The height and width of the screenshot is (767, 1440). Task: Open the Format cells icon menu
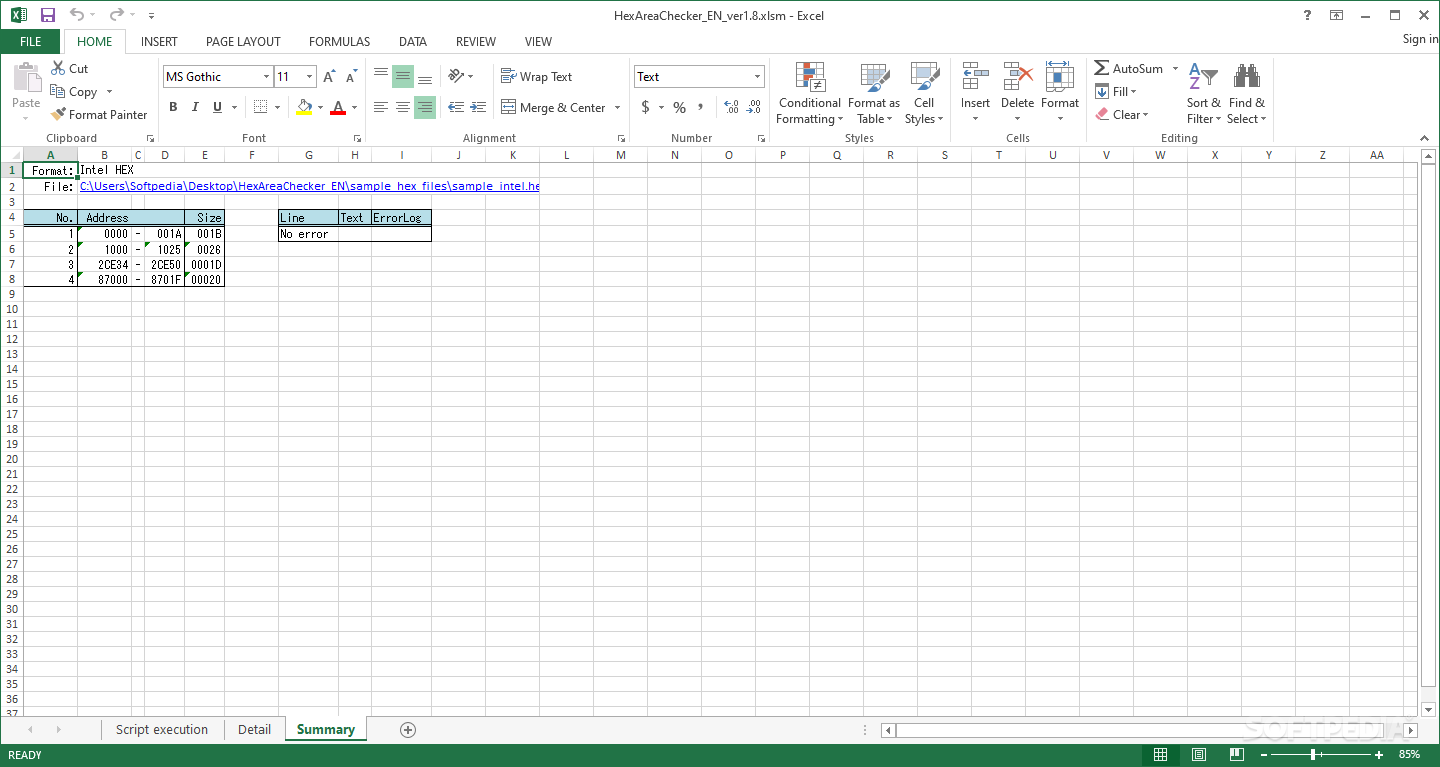[x=1059, y=77]
